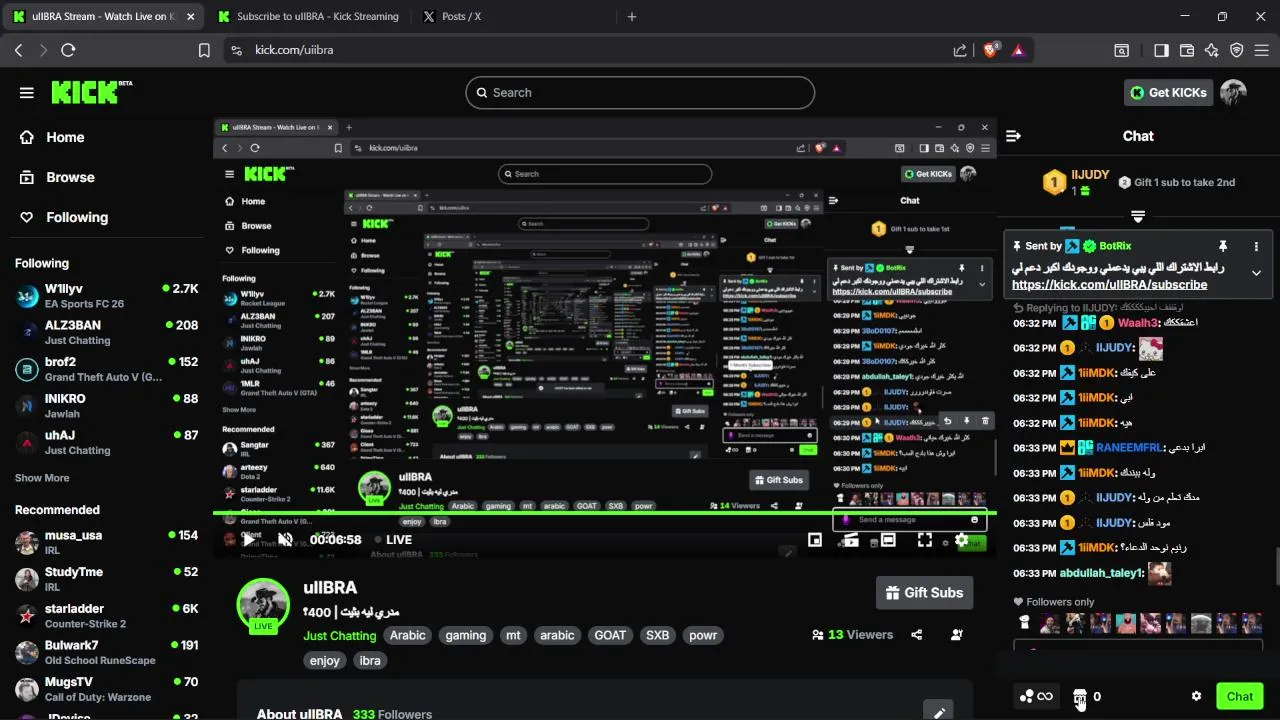Open starladder recommended channel

coord(107,615)
